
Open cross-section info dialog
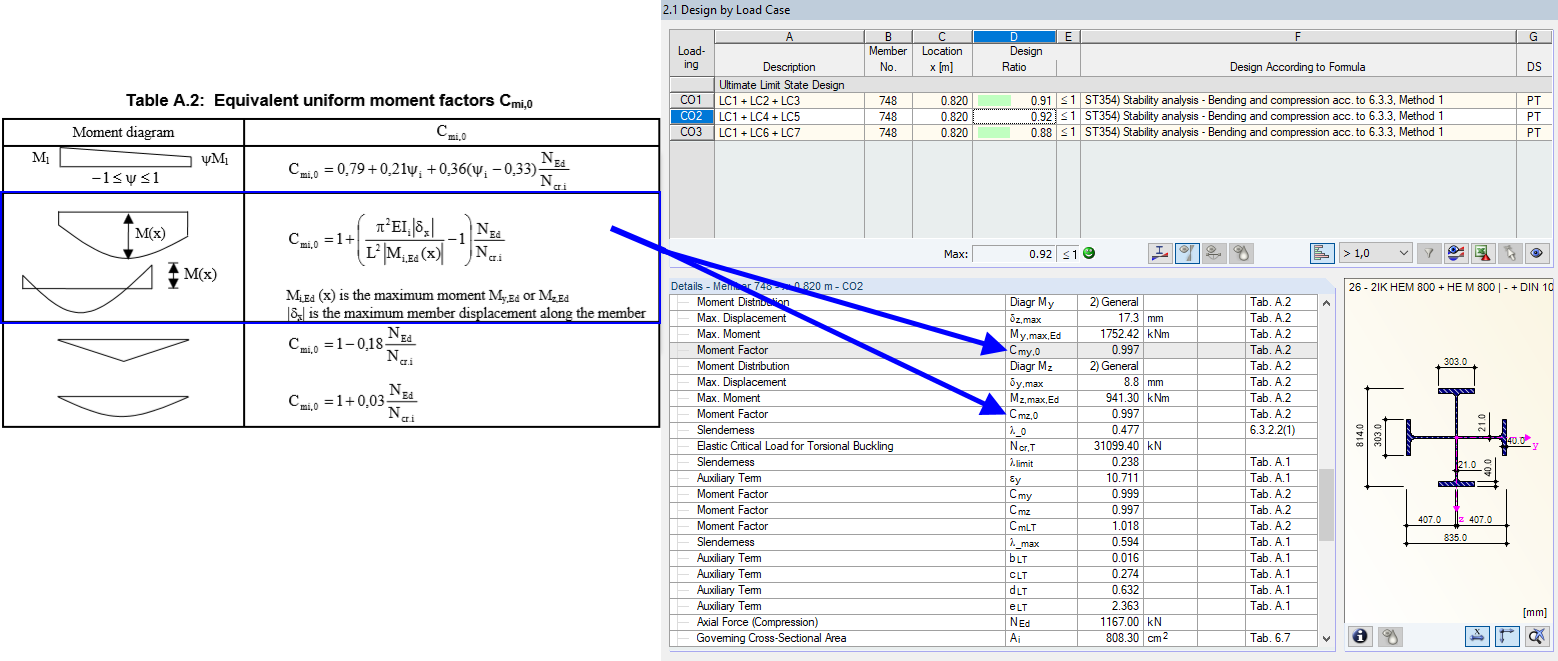1360,637
